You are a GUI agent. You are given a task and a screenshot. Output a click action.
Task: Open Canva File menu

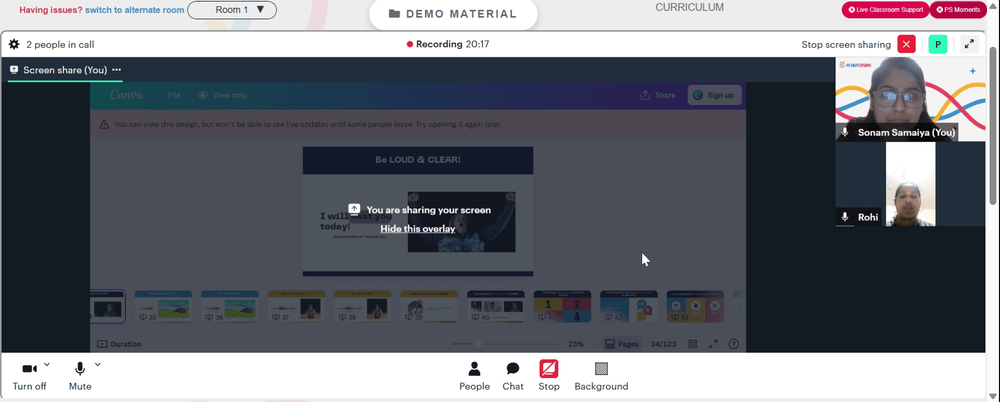tap(174, 95)
